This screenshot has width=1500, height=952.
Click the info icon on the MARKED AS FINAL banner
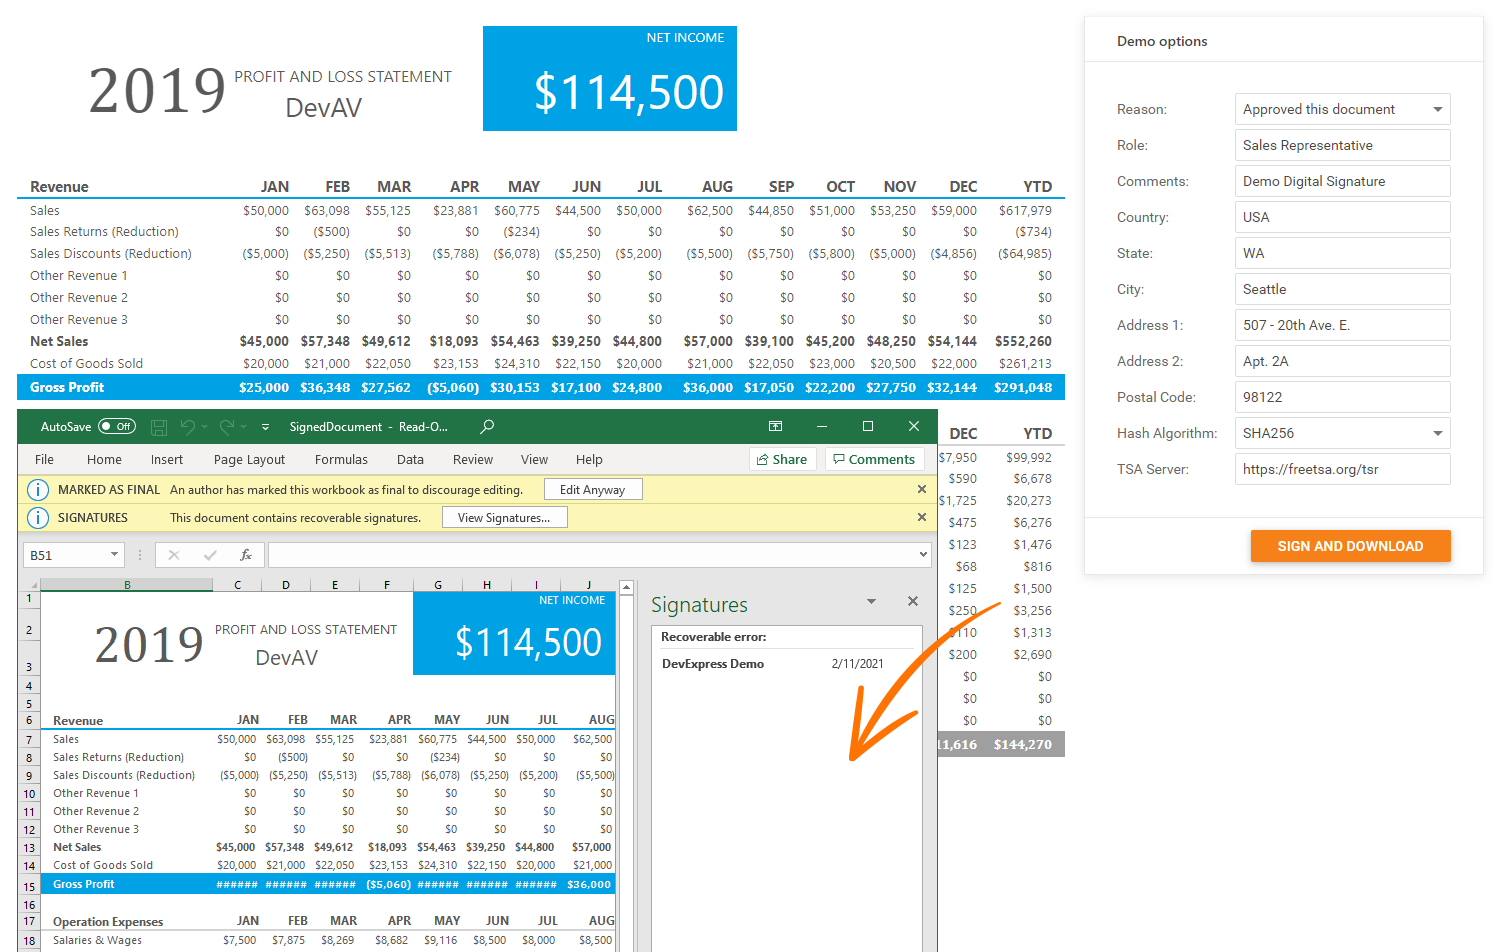(x=37, y=489)
